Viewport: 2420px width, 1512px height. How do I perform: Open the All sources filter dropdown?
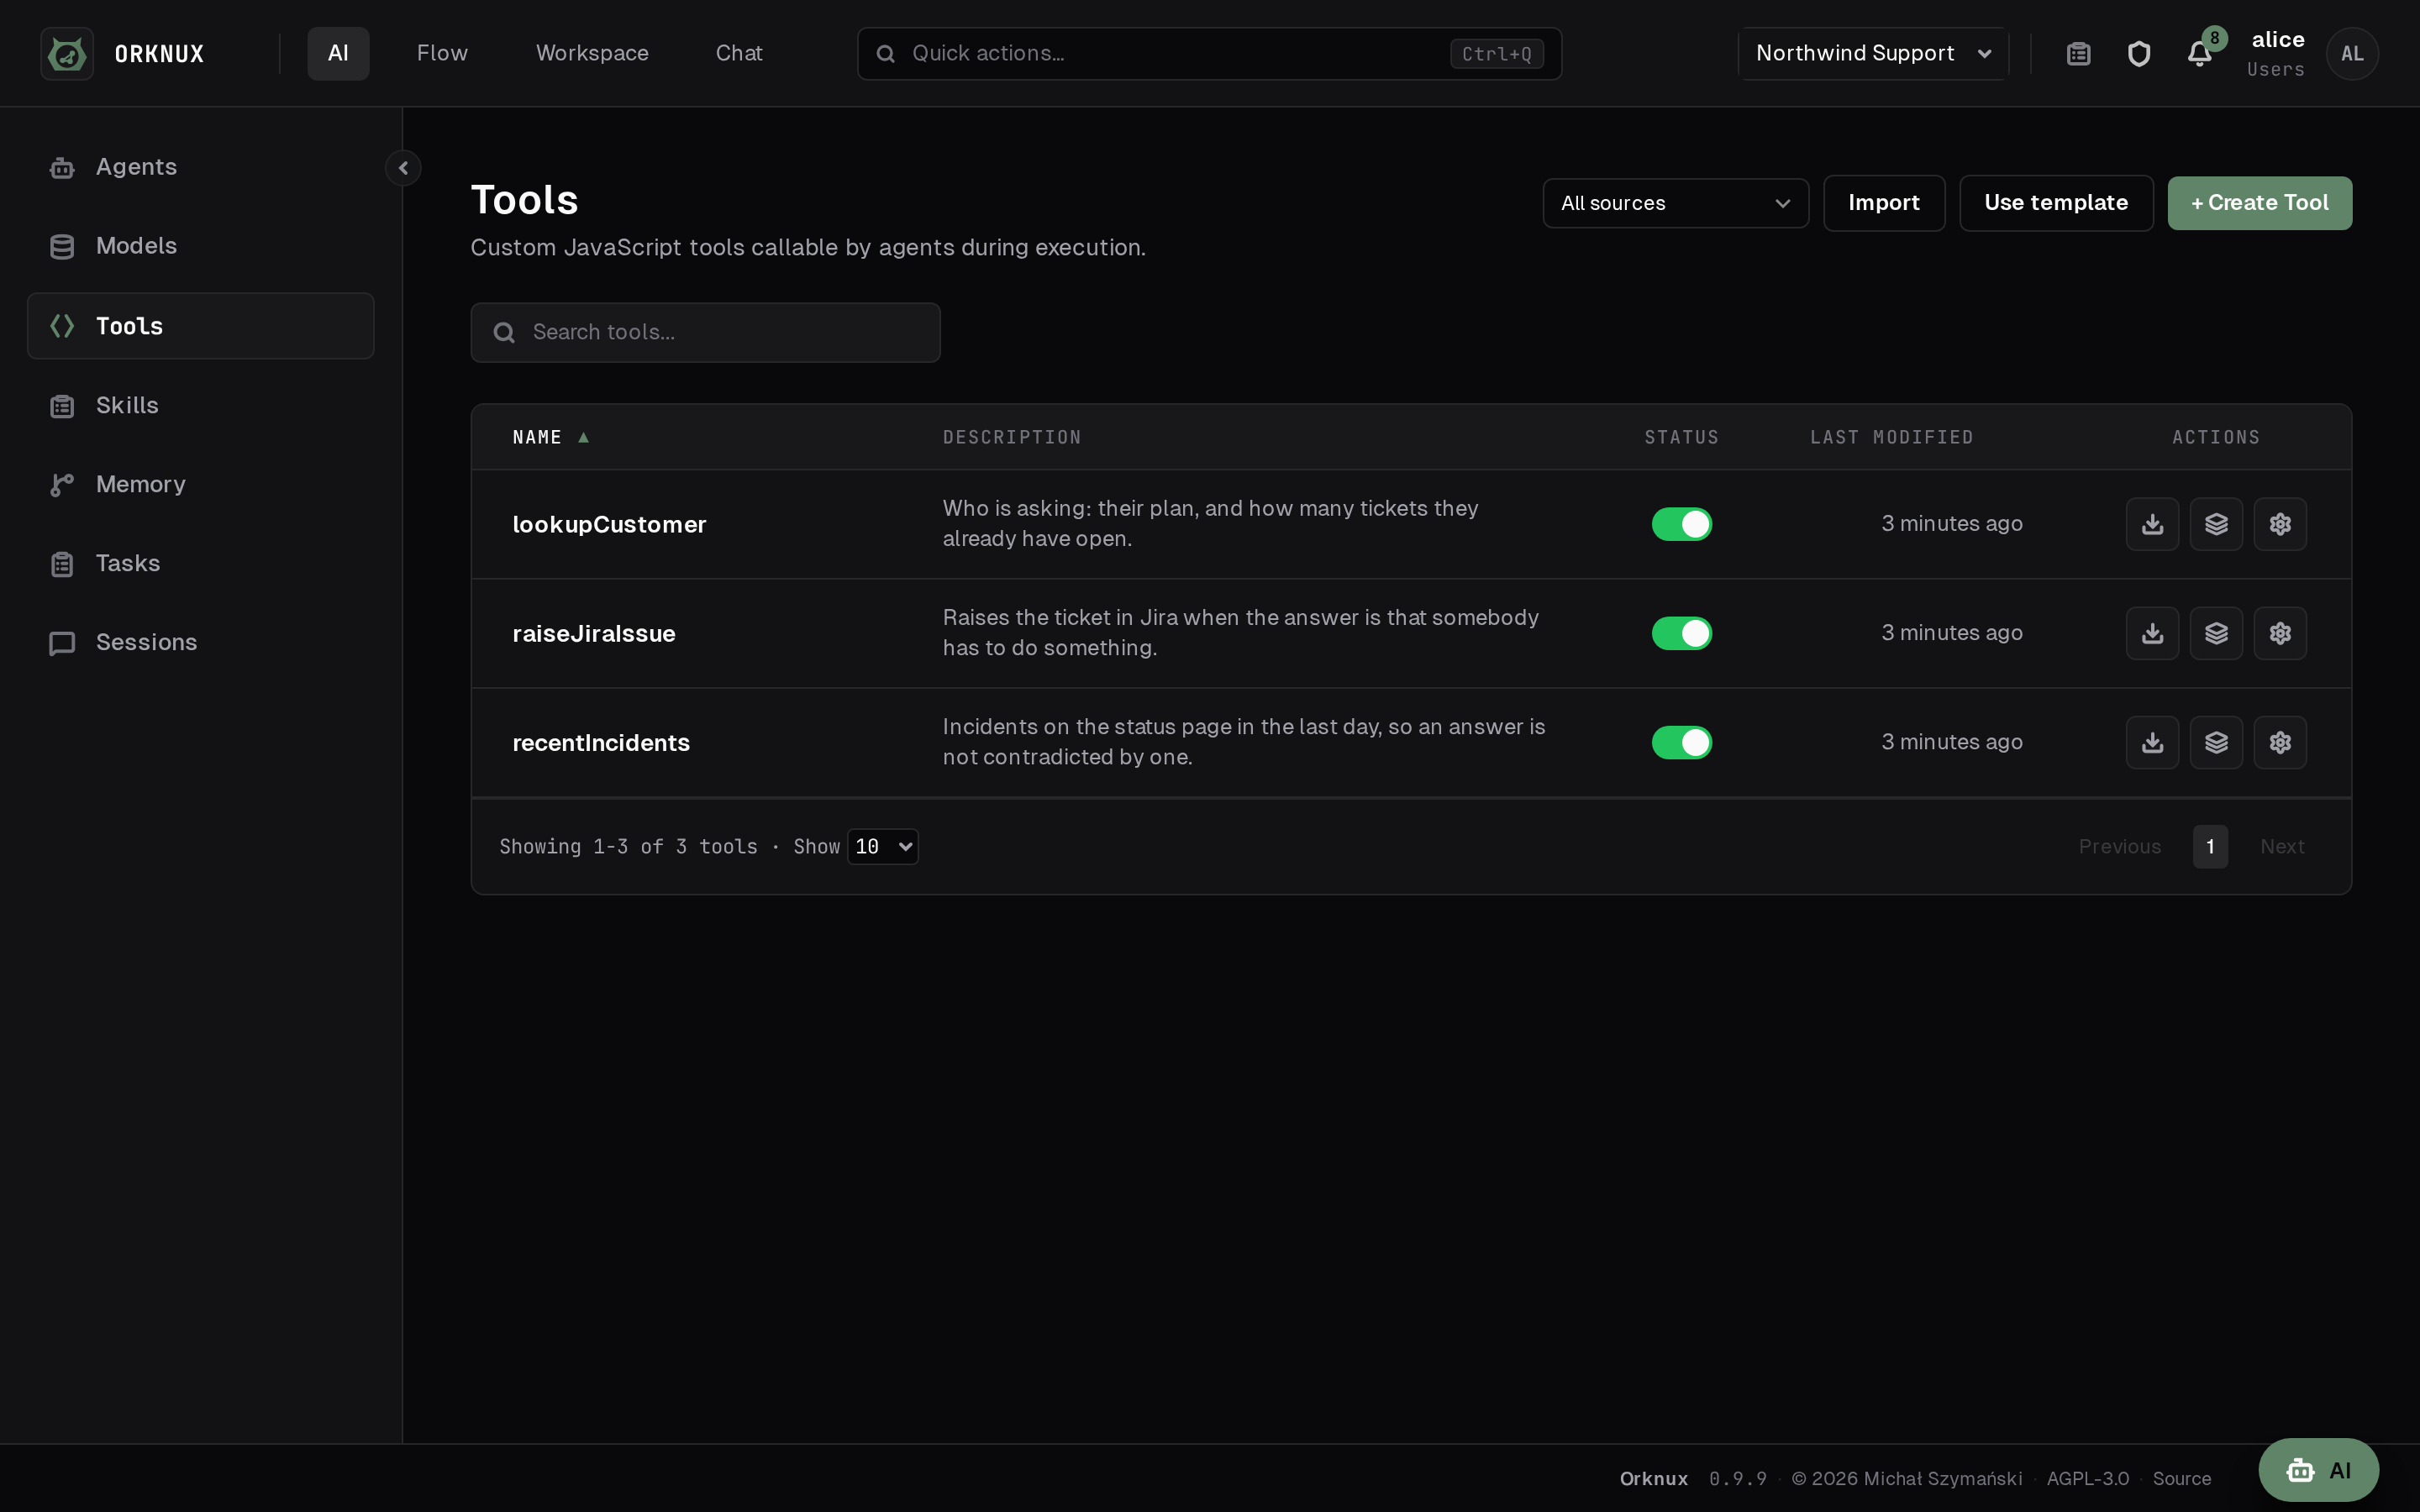(x=1675, y=203)
